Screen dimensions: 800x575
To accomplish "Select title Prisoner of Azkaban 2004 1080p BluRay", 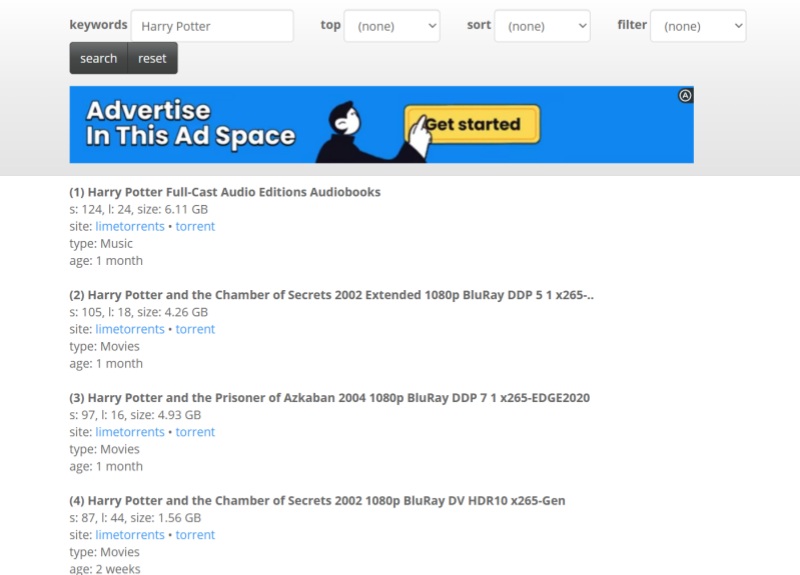I will (x=330, y=397).
